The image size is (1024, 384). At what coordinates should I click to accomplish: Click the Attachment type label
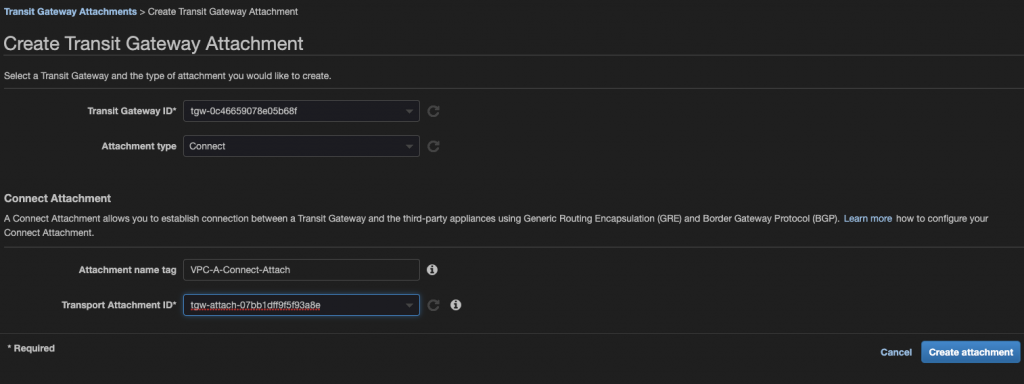tap(138, 146)
